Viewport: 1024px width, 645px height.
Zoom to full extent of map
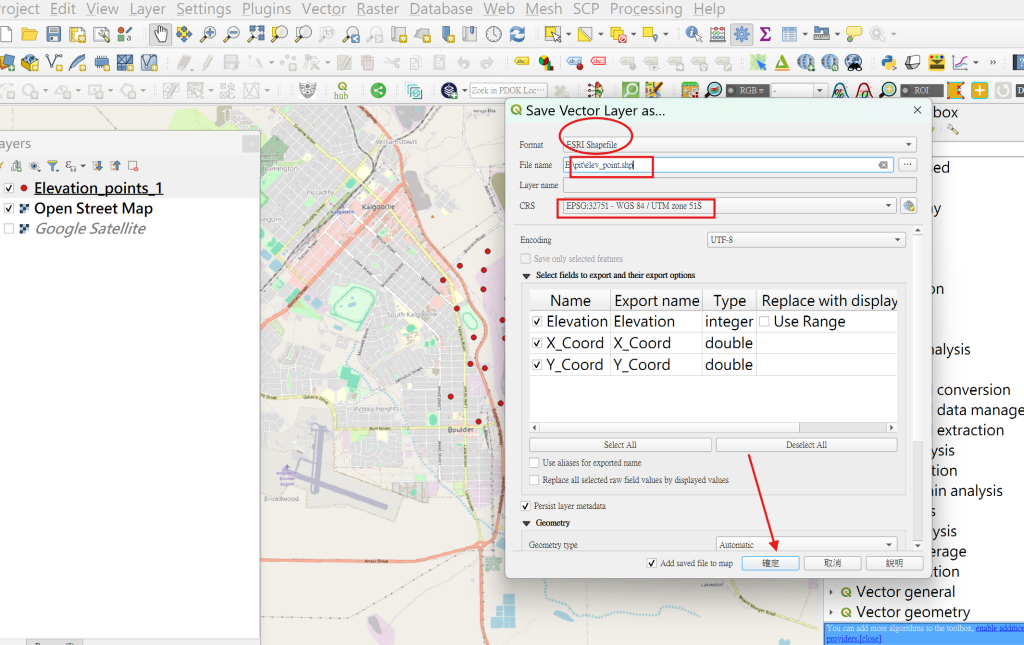coord(256,34)
